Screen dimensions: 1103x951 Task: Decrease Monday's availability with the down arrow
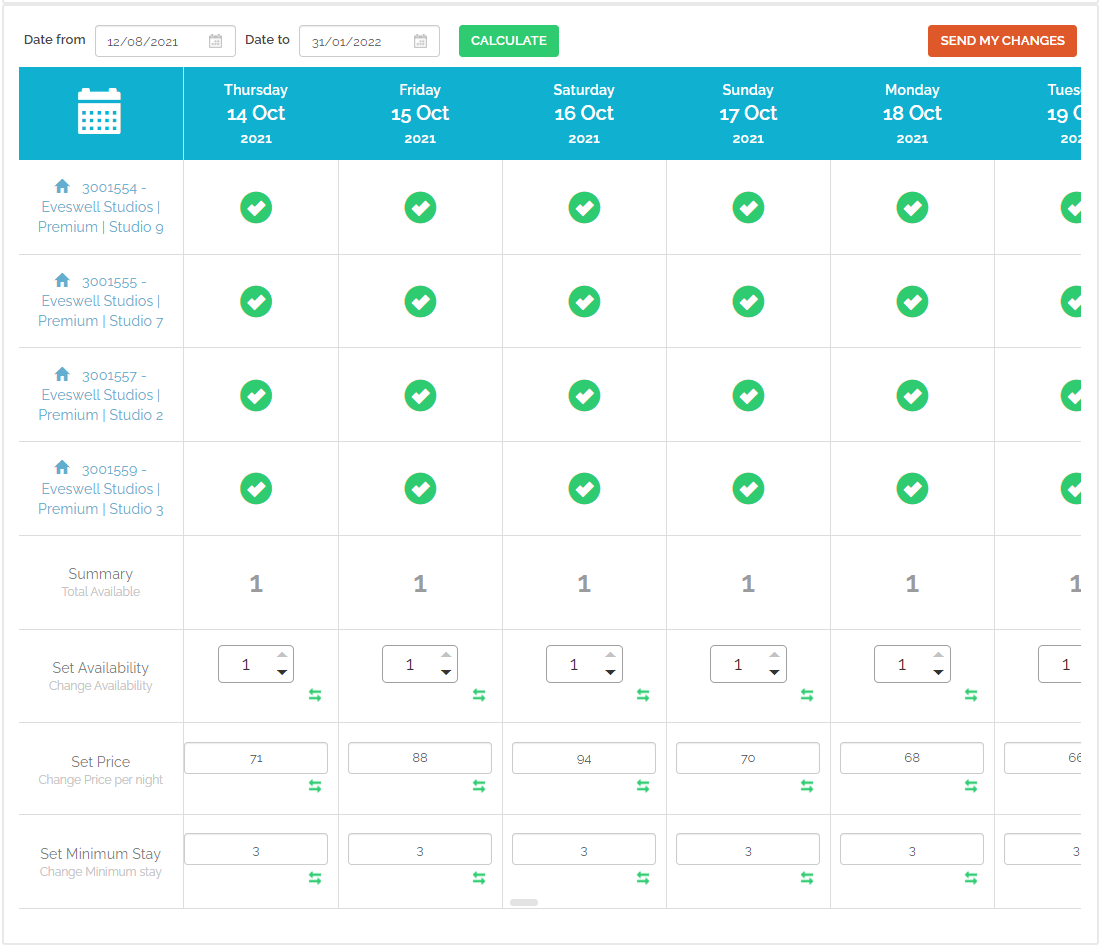coord(938,673)
